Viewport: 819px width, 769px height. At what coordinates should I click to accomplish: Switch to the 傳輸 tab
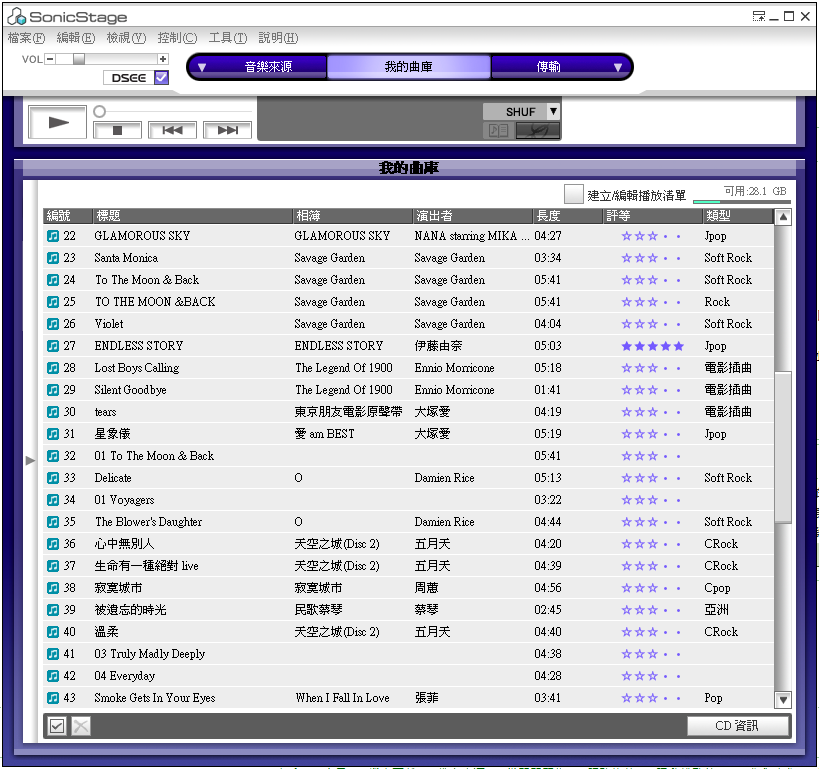(x=548, y=67)
